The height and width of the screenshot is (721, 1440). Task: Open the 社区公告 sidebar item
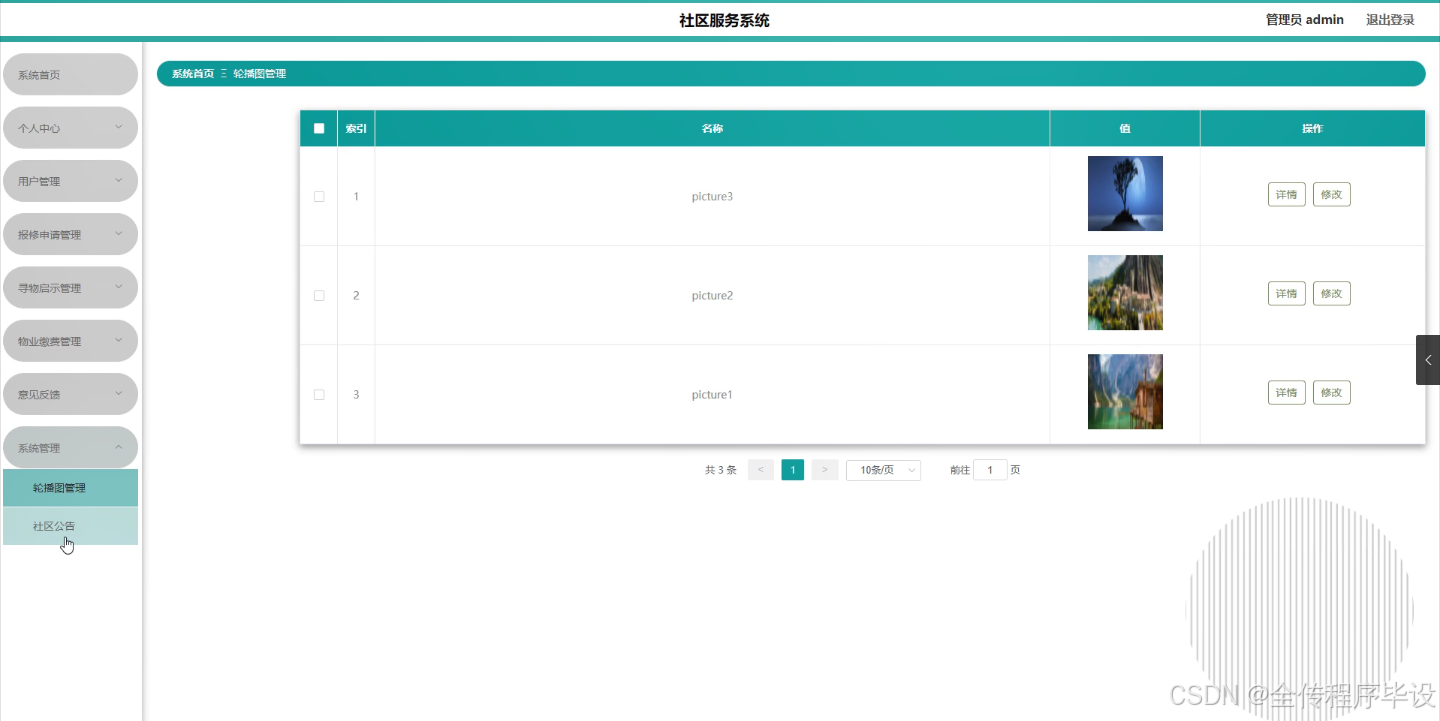point(70,525)
